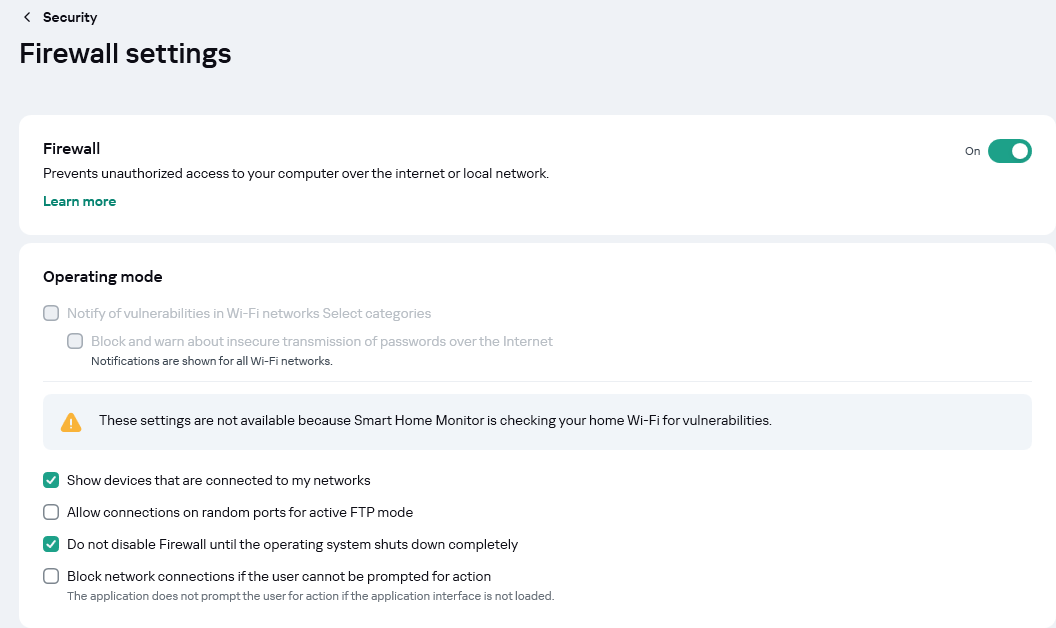This screenshot has width=1056, height=628.
Task: Click the Operating mode section heading
Action: point(102,277)
